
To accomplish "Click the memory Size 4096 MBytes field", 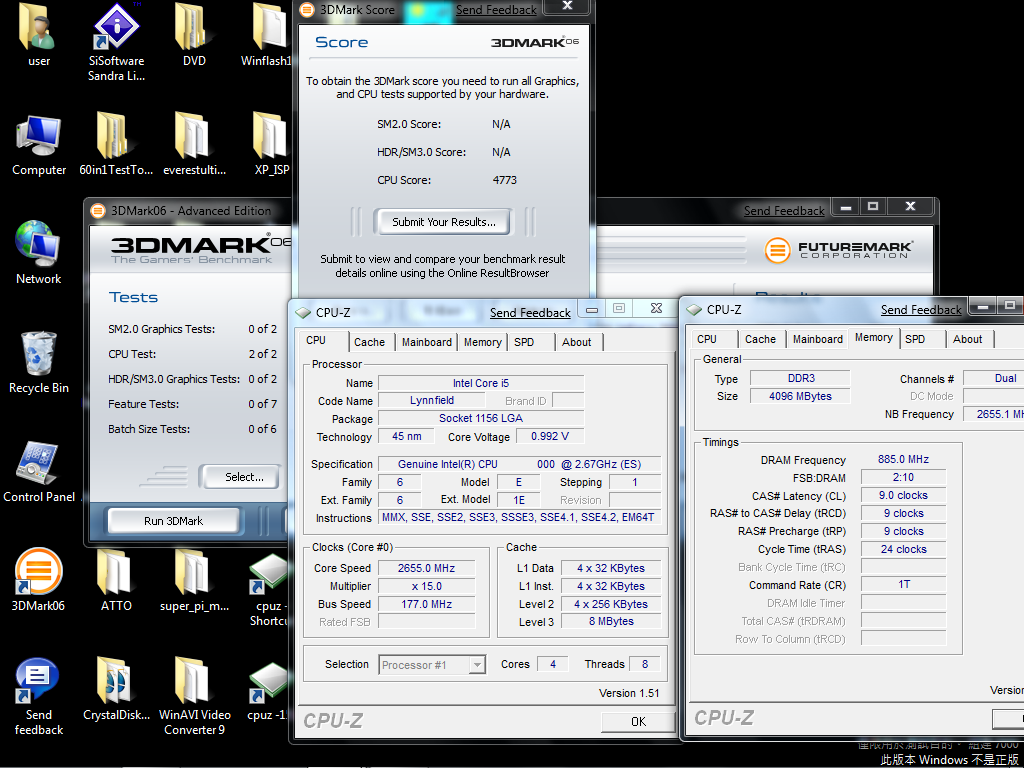I will (x=800, y=396).
